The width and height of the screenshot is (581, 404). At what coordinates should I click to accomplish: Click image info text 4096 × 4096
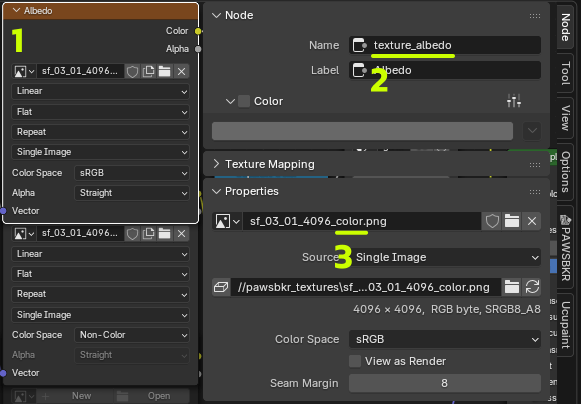pyautogui.click(x=446, y=309)
